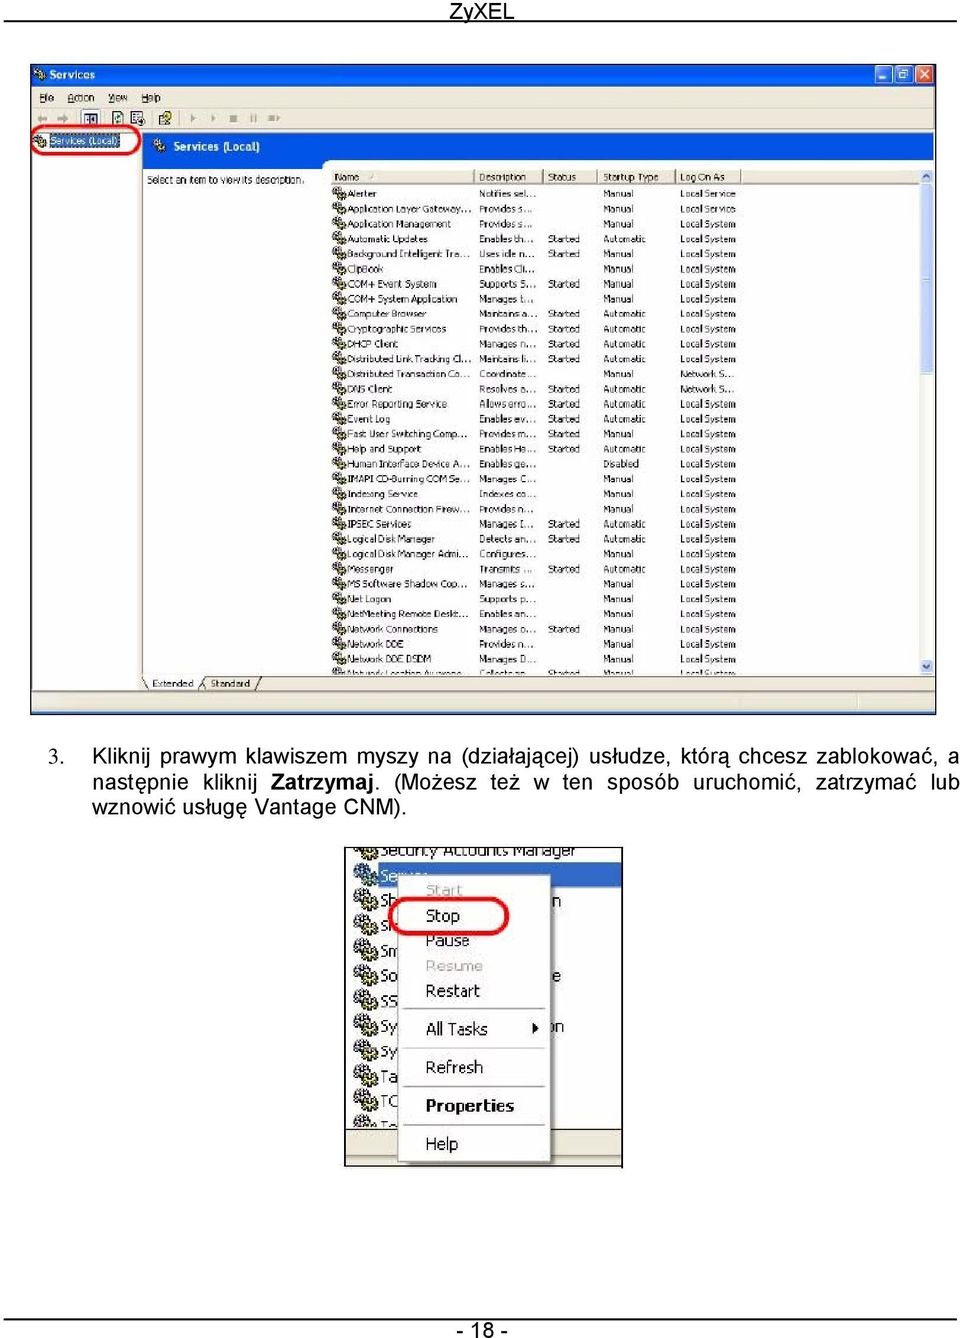The image size is (960, 1338).
Task: Sort by the Status column header
Action: pyautogui.click(x=569, y=177)
